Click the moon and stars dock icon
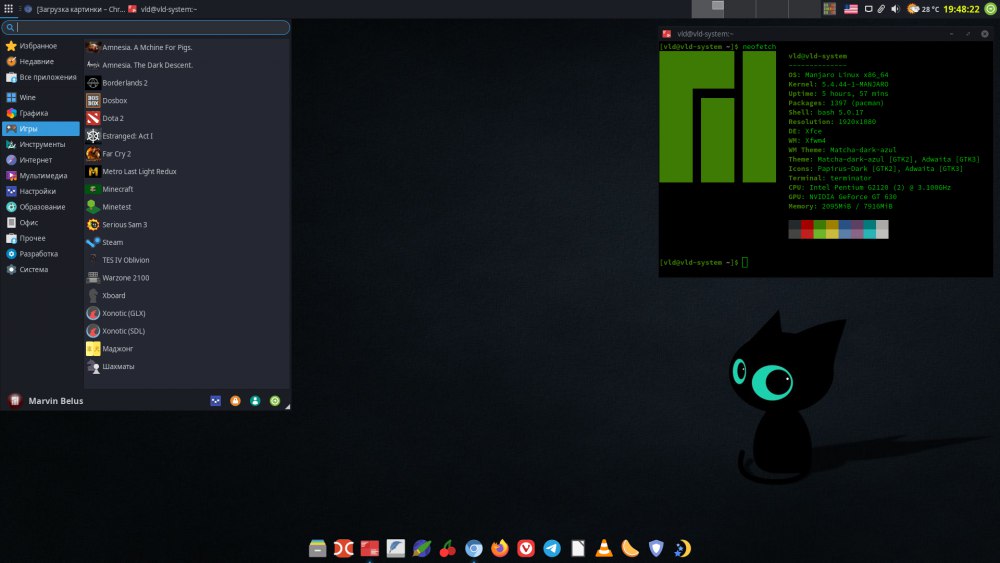The height and width of the screenshot is (563, 1000). click(x=682, y=548)
